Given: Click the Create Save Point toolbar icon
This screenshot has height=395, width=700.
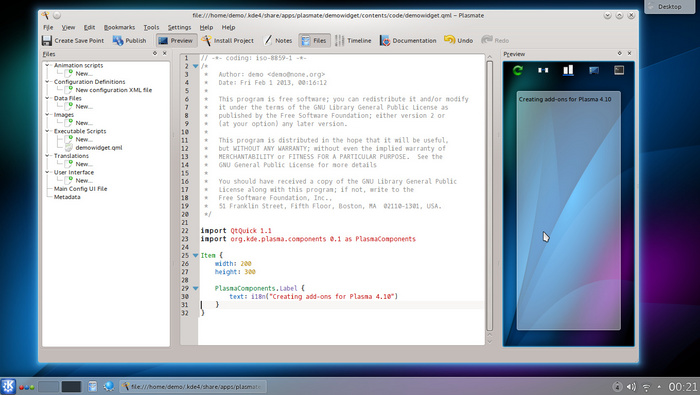Looking at the screenshot, I should tap(46, 41).
